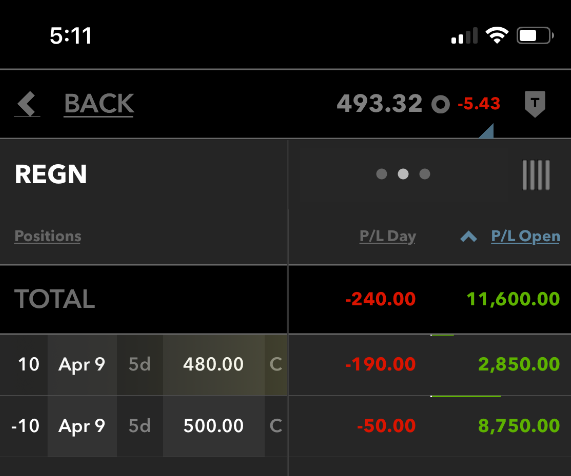The image size is (571, 476).
Task: Select the middle page indicator dot
Action: pos(403,174)
